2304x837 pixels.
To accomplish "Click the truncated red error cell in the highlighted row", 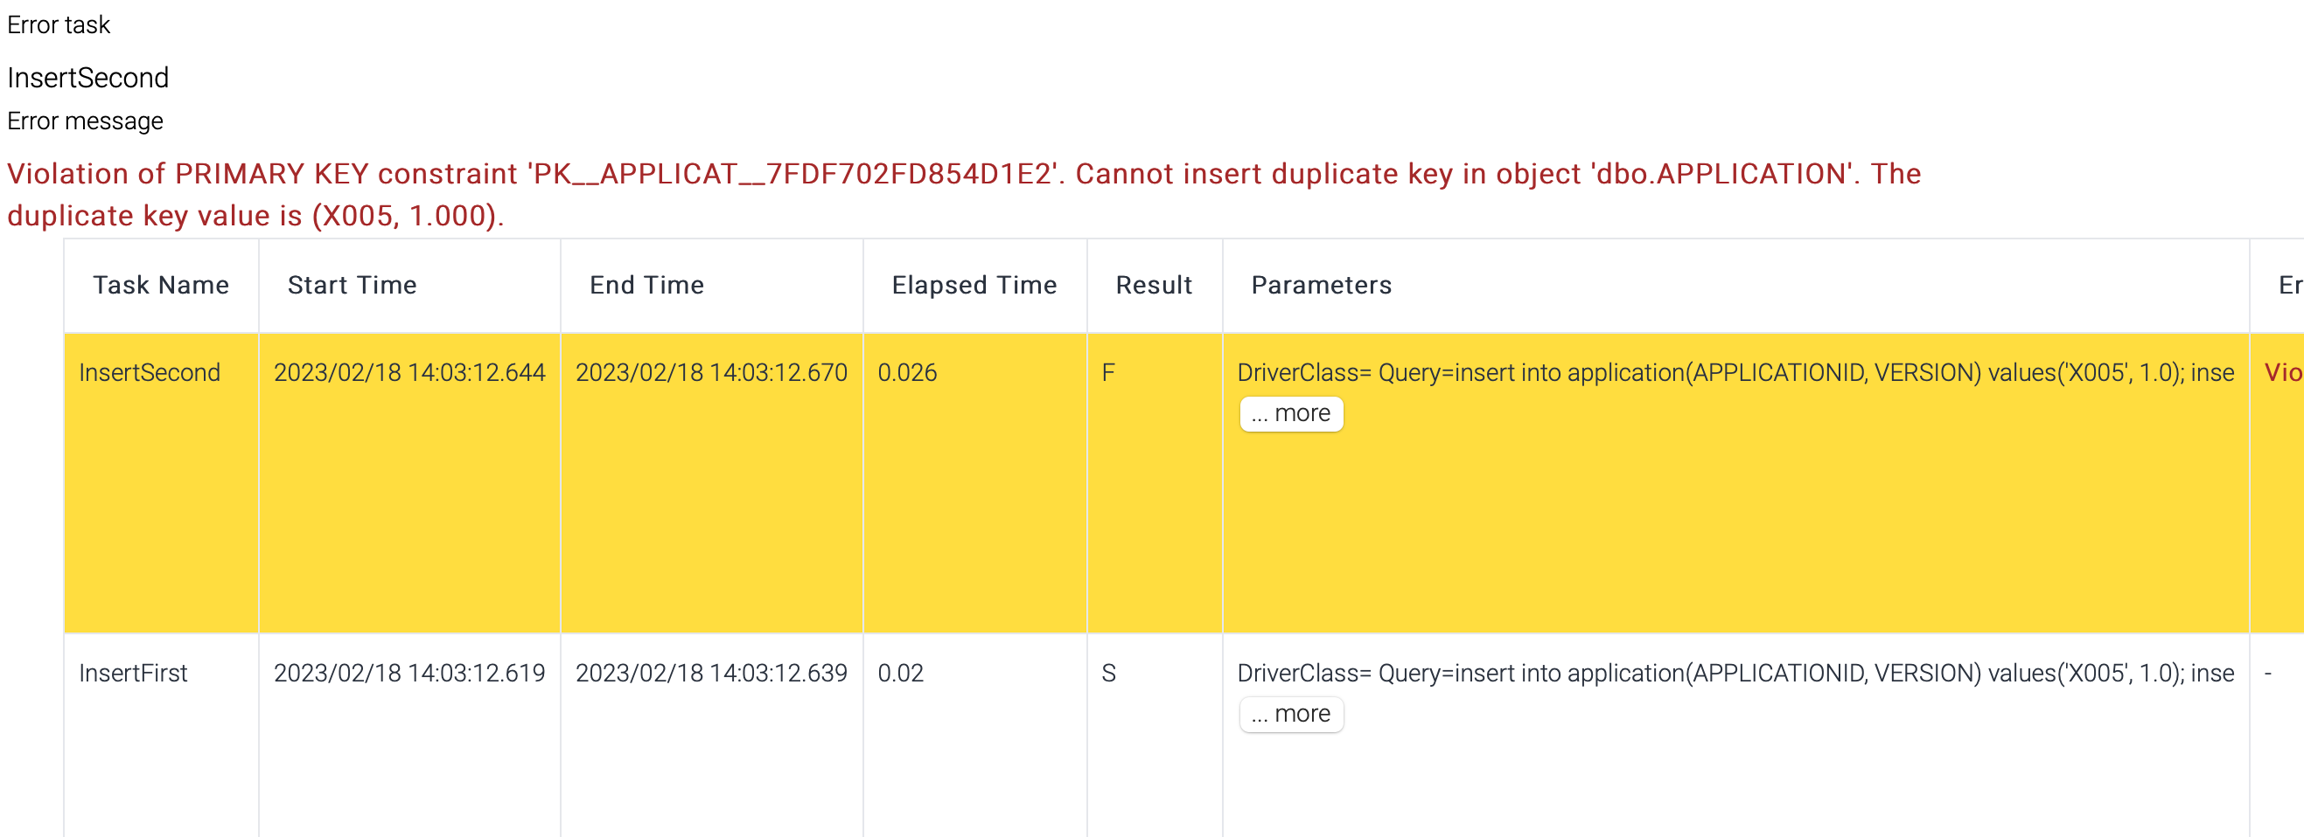I will pyautogui.click(x=2283, y=373).
